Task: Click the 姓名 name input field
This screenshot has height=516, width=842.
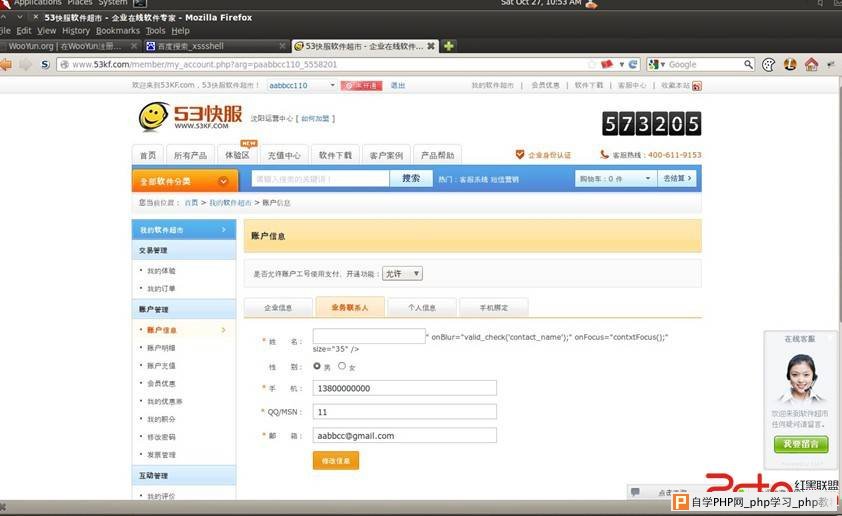Action: 369,337
